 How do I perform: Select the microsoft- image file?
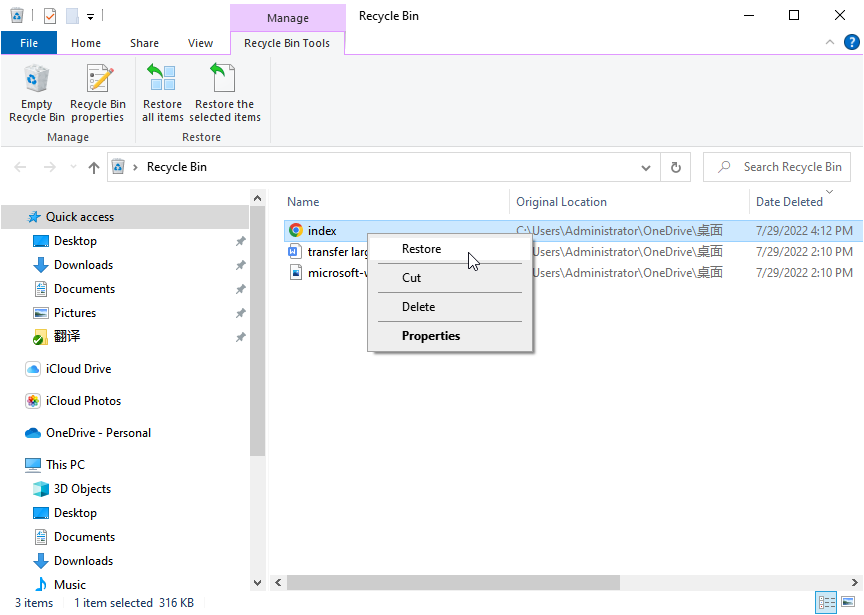click(328, 273)
